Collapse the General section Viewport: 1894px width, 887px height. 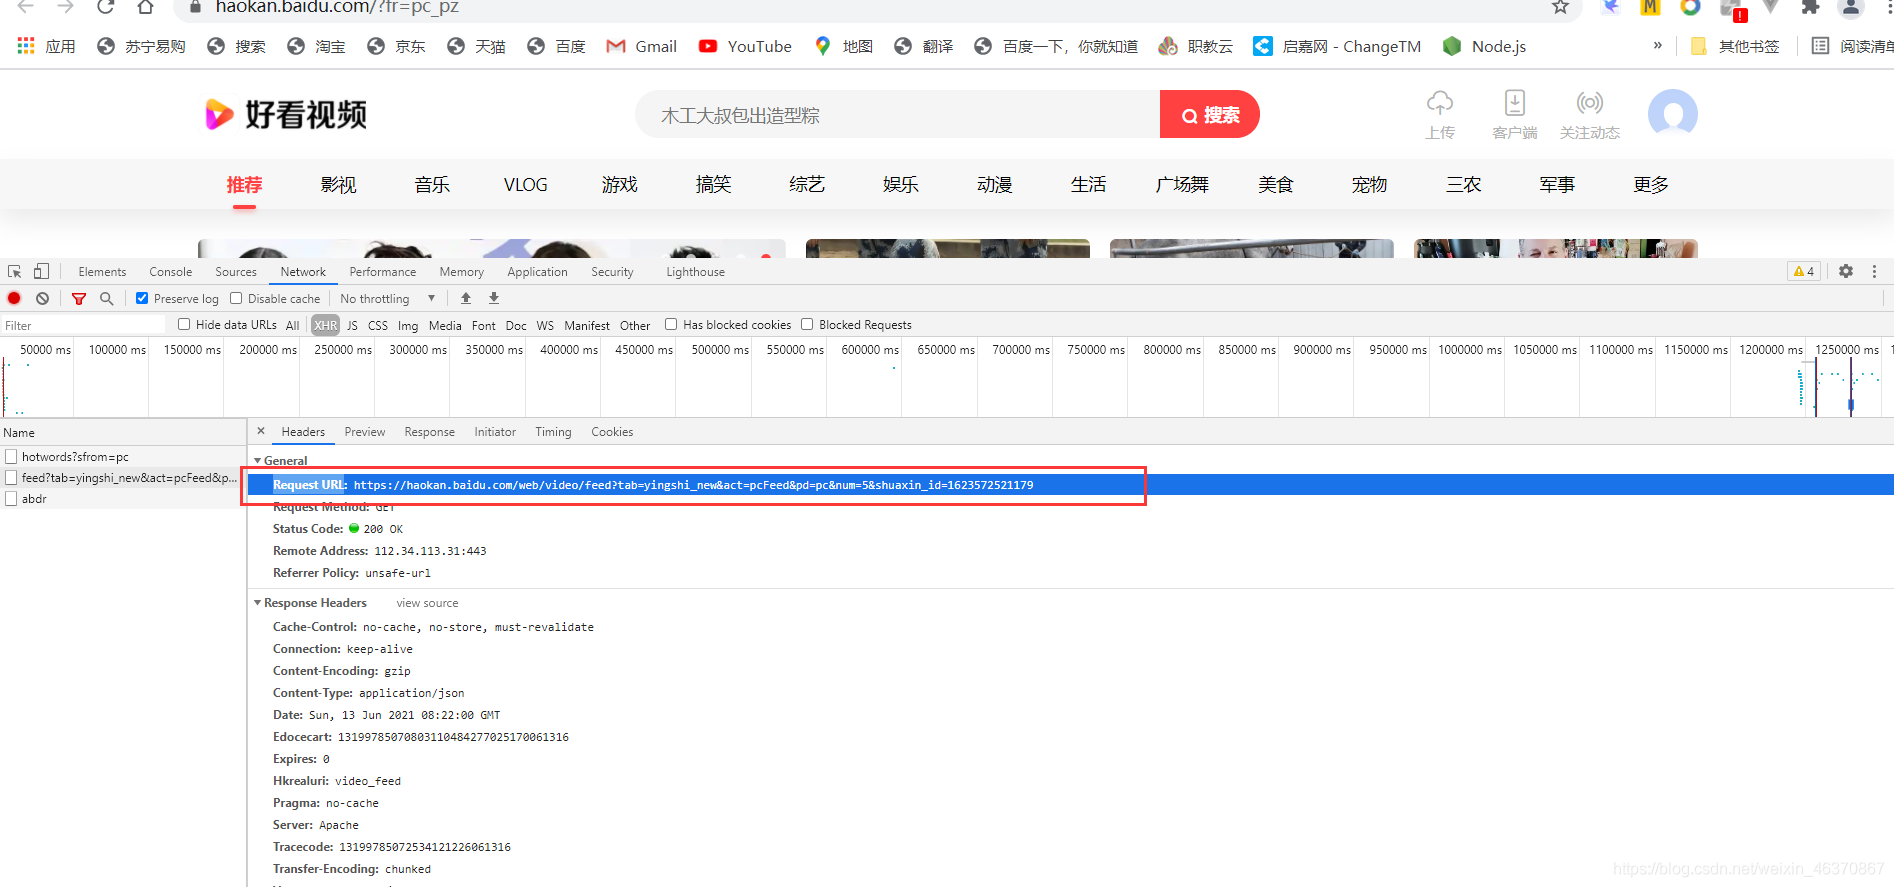pos(258,460)
